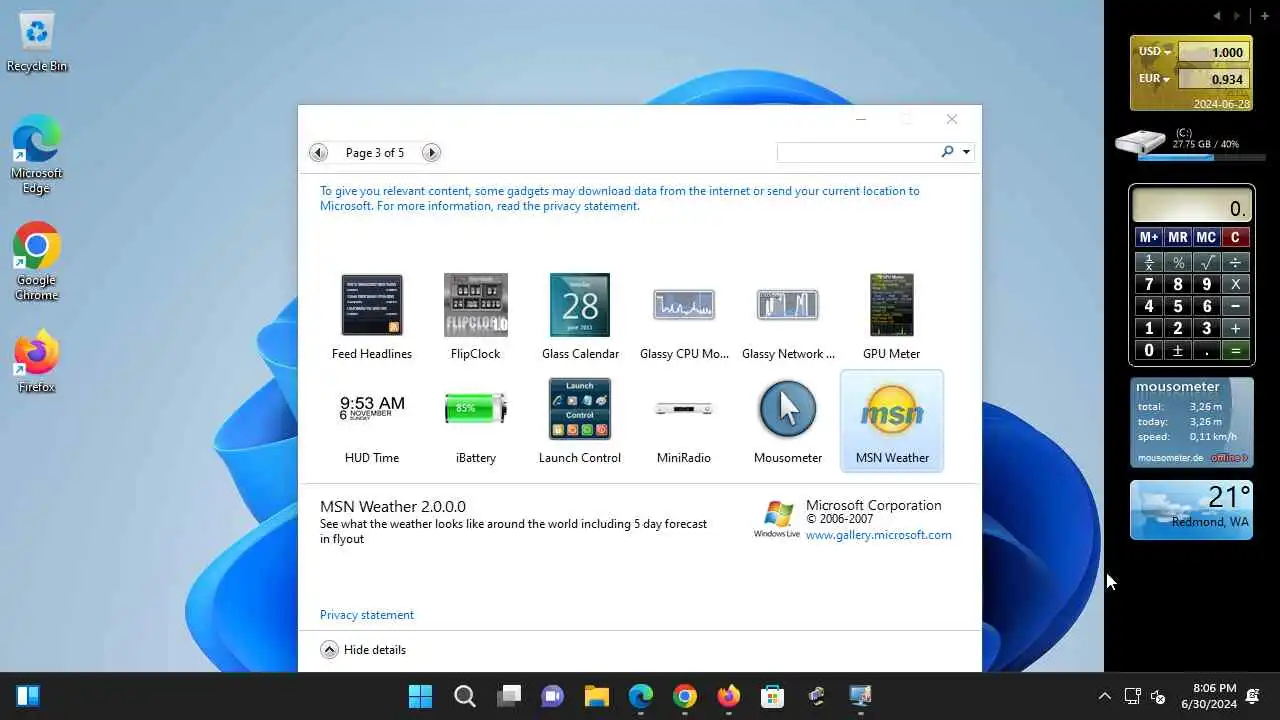The height and width of the screenshot is (720, 1280).
Task: Click calculator digit 0 key
Action: point(1149,350)
